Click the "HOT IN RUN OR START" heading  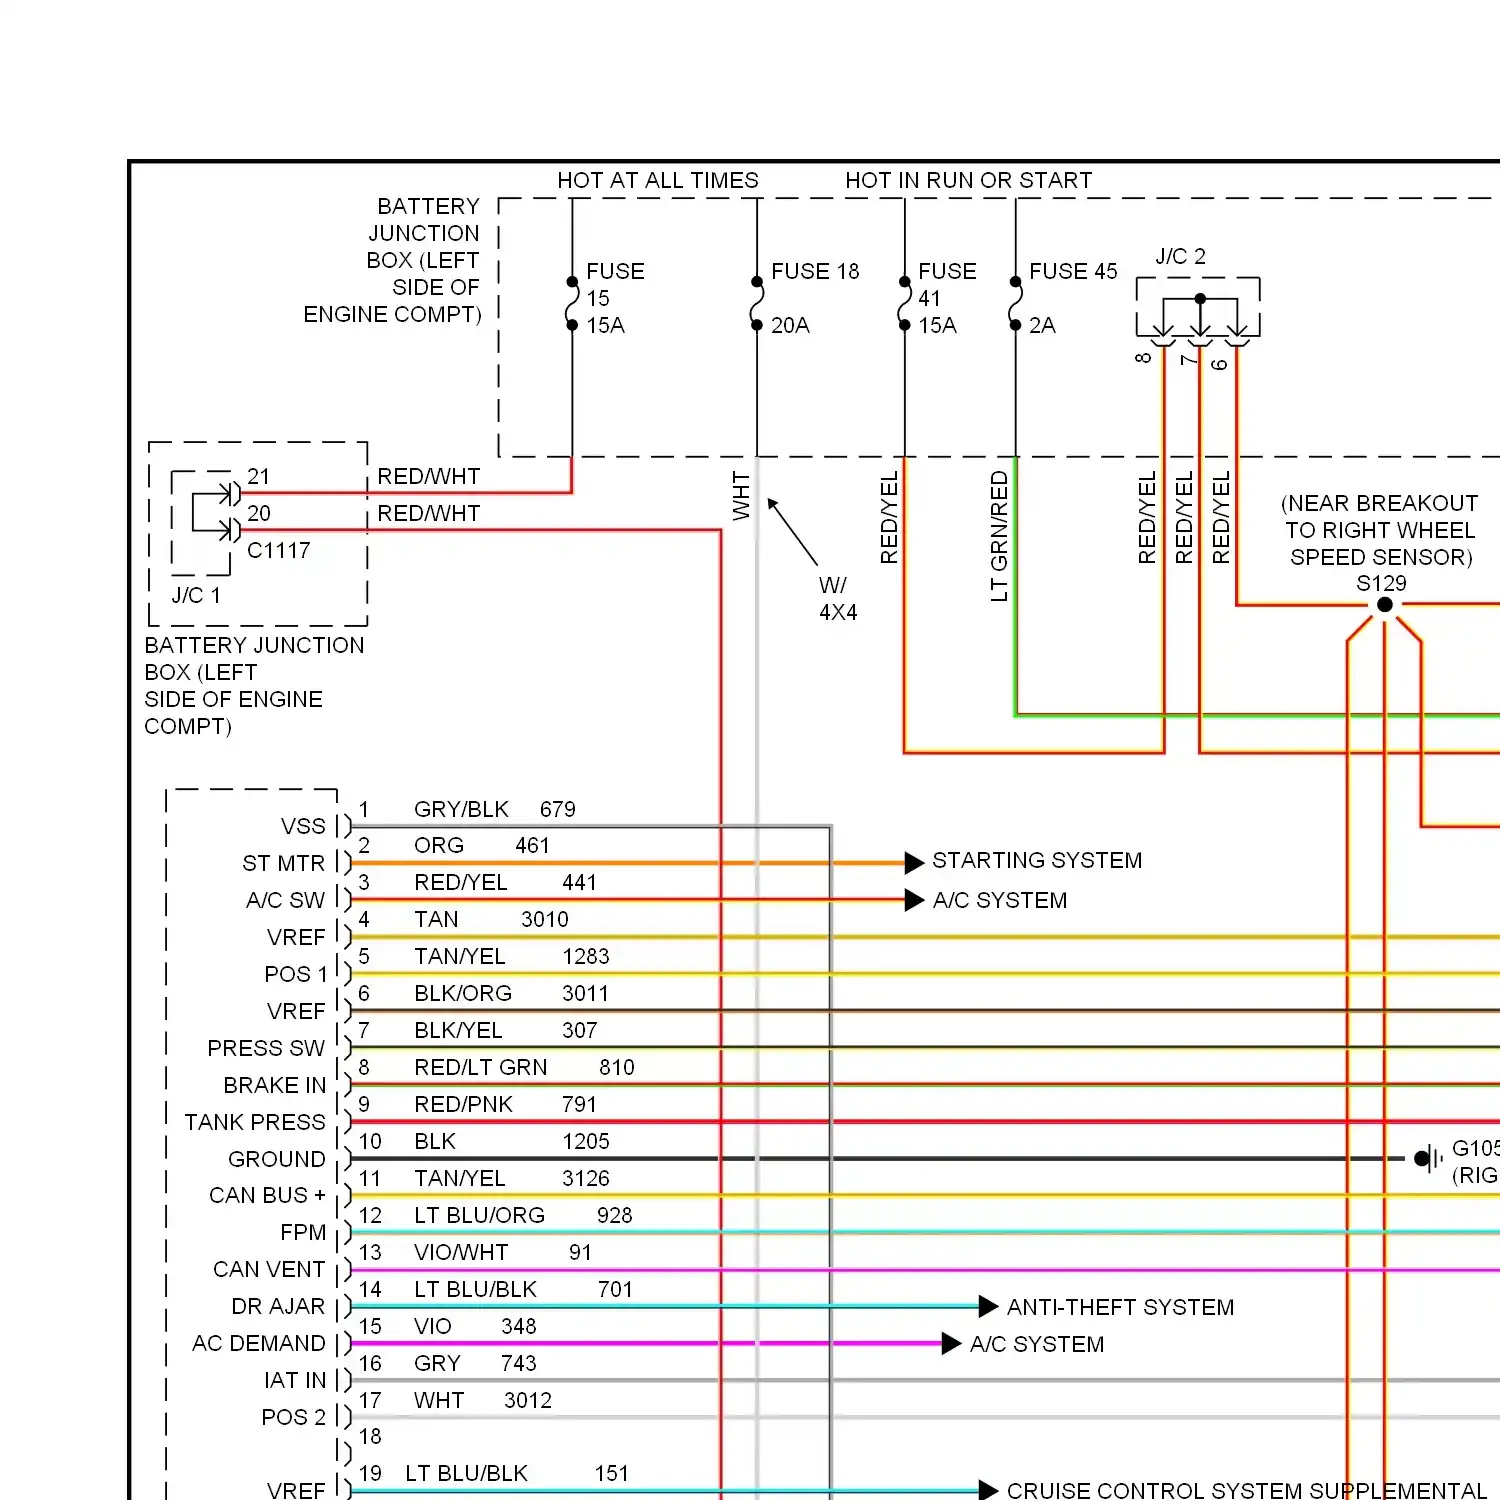pos(968,181)
